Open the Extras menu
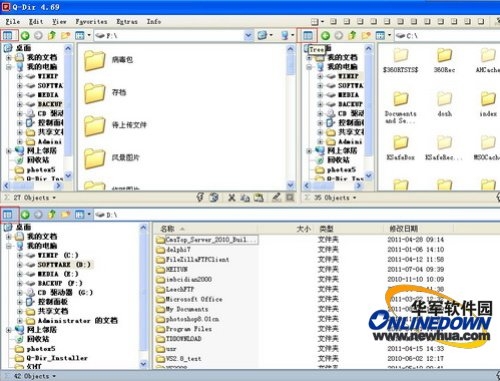Screen dimensions: 500x381 point(127,22)
